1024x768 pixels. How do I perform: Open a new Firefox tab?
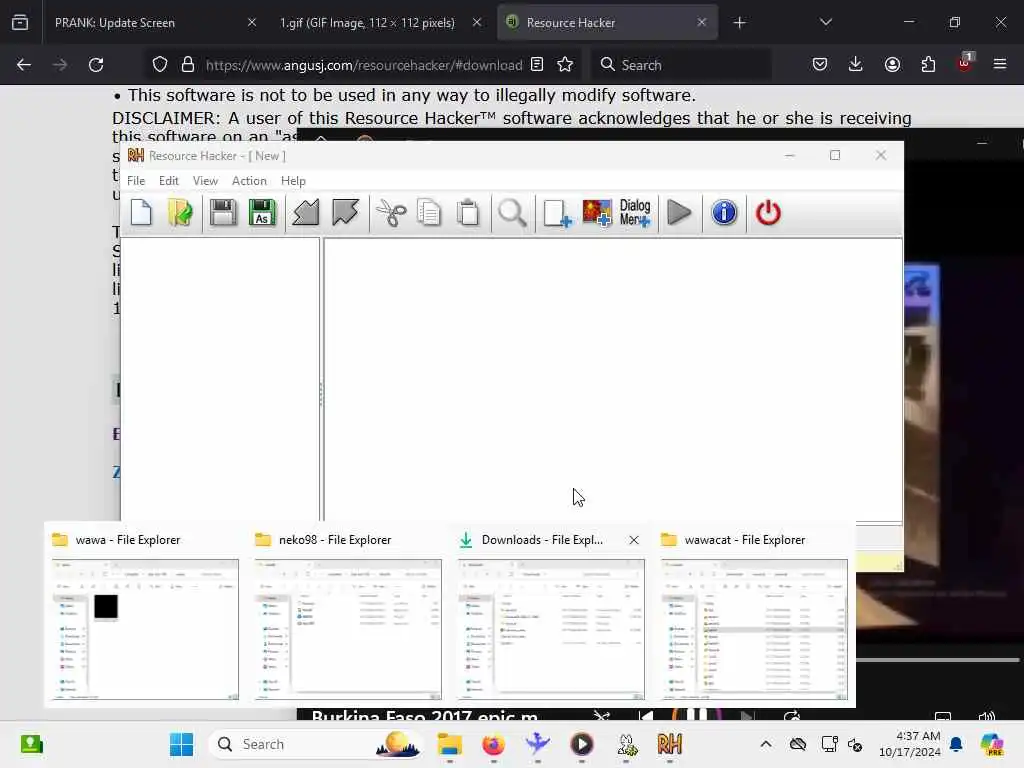(x=739, y=23)
